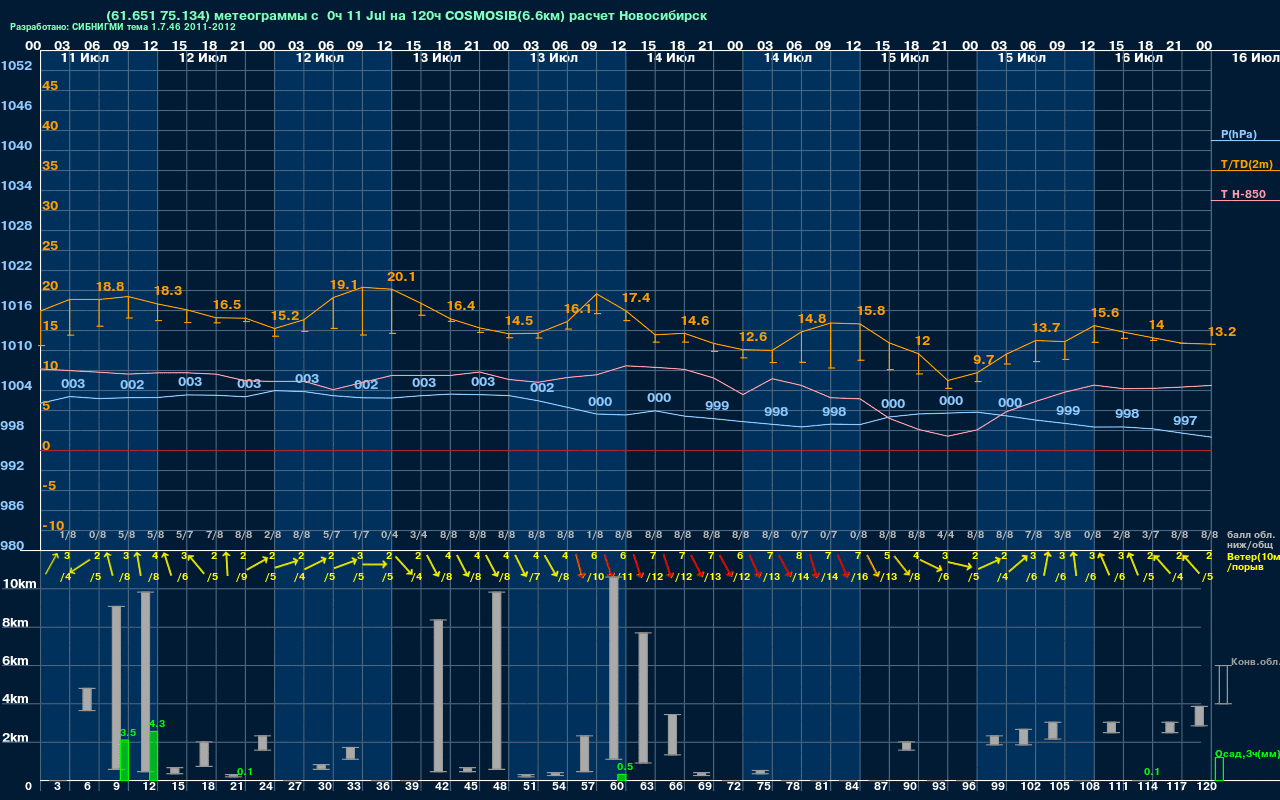This screenshot has height=800, width=1280.
Task: Click the 15.8 temperature label
Action: 871,311
